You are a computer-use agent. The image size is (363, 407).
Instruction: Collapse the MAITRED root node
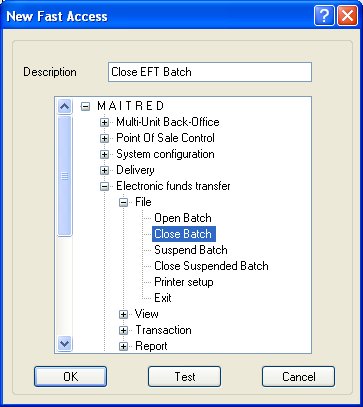86,107
